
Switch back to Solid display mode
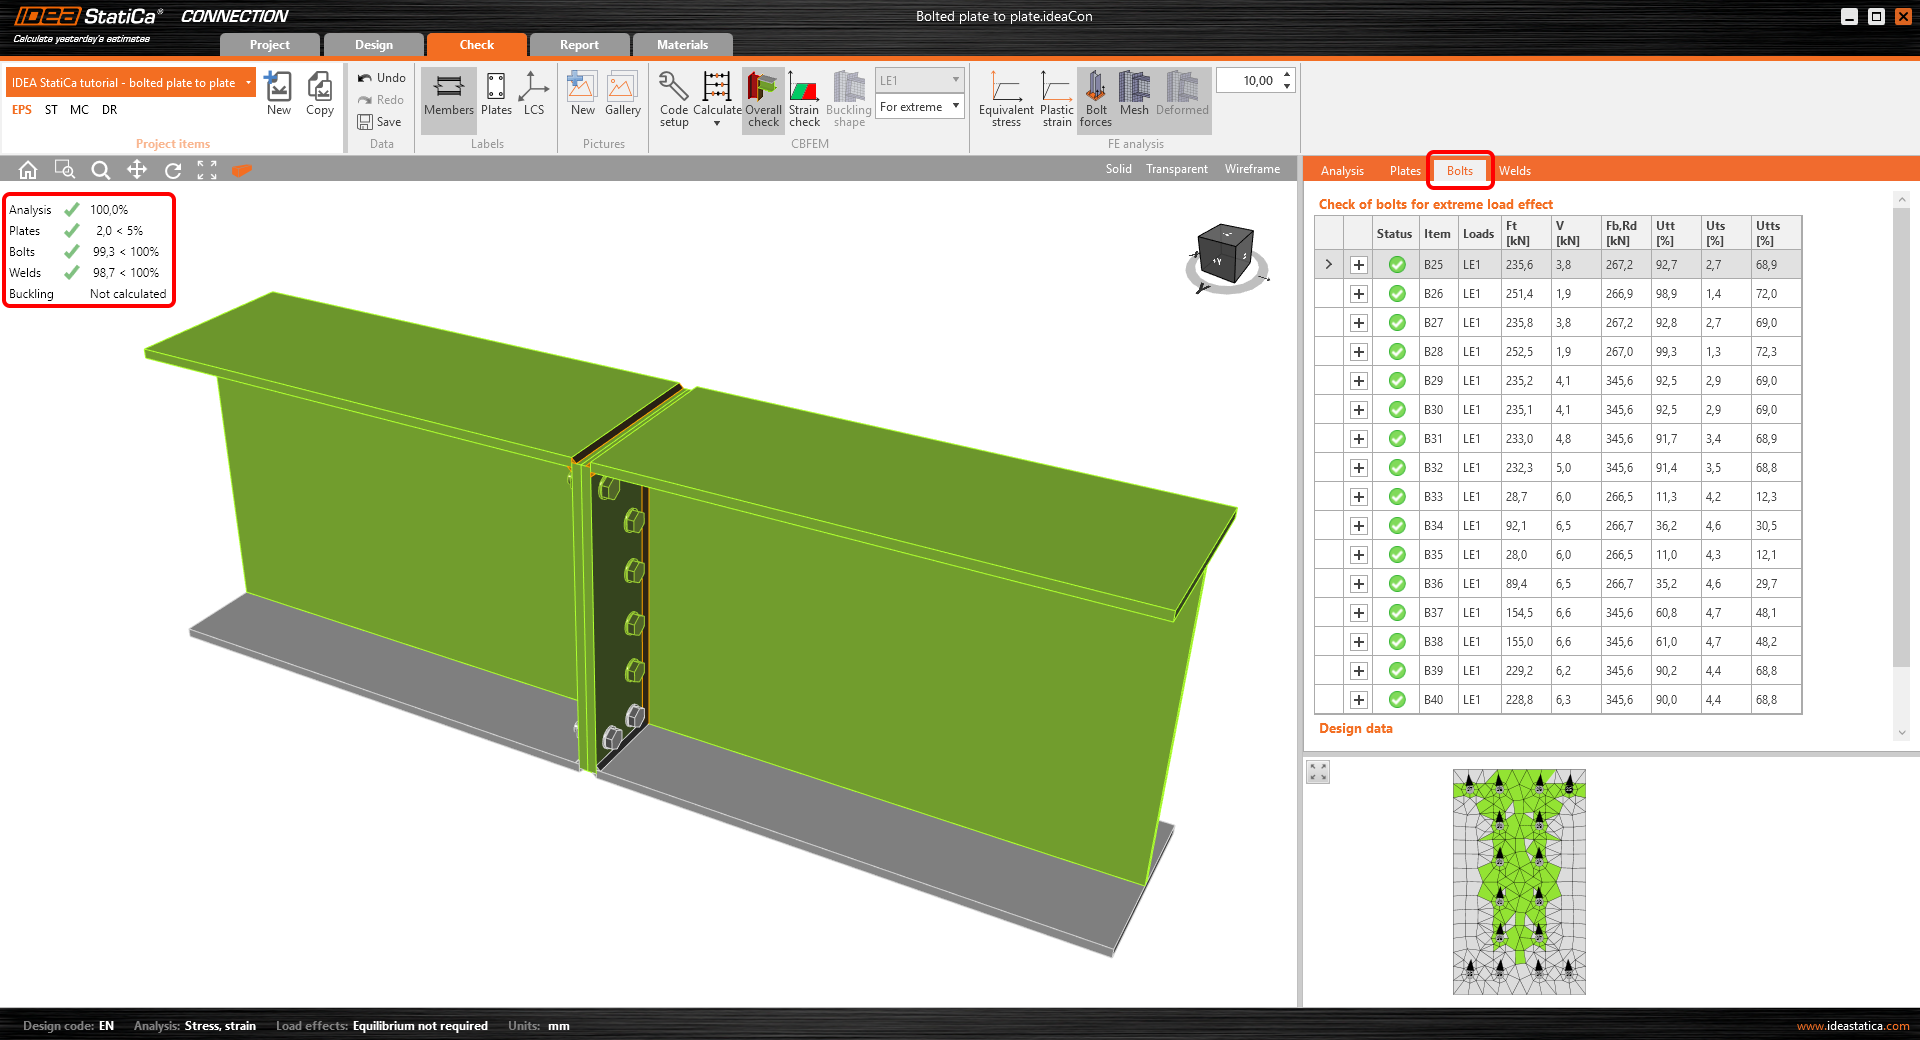pyautogui.click(x=1117, y=169)
